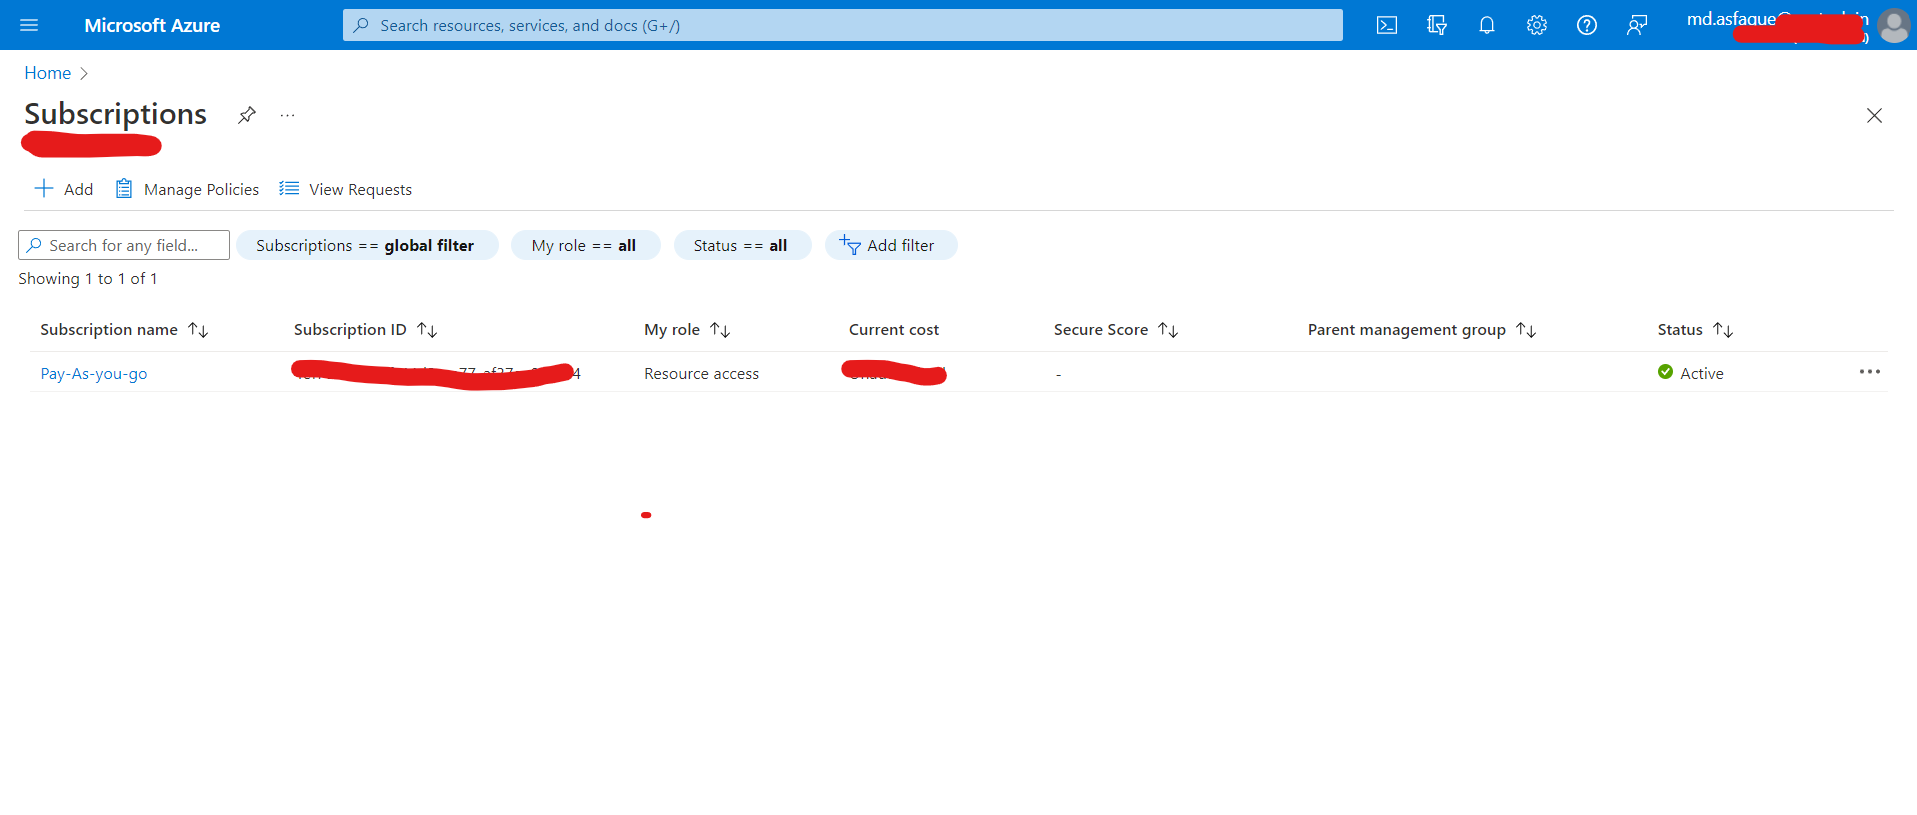Viewport: 1917px width, 815px height.
Task: Go to Home breadcrumb
Action: (x=47, y=73)
